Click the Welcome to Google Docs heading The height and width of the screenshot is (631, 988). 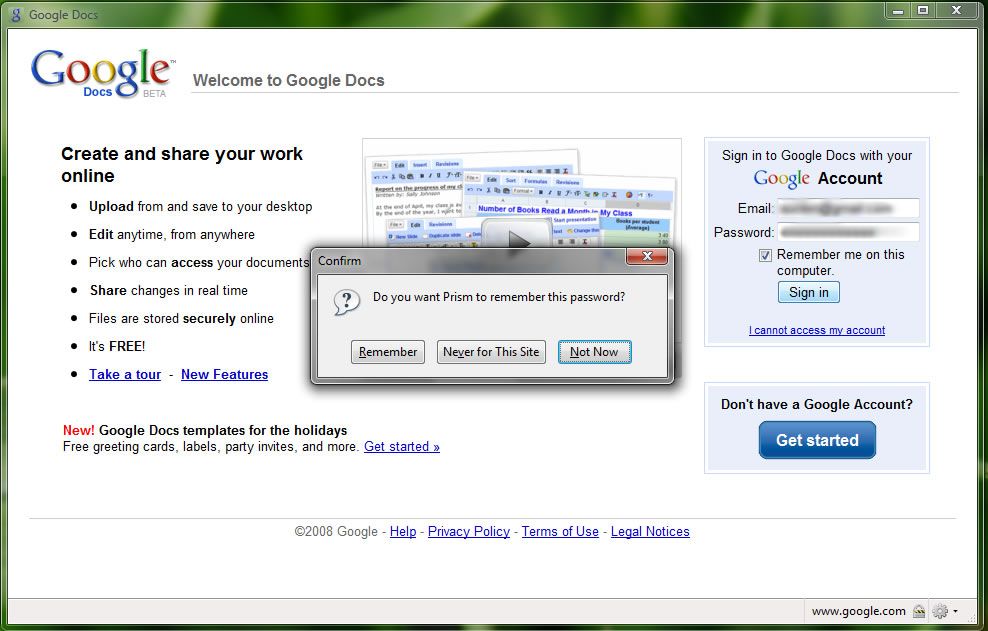pyautogui.click(x=289, y=80)
